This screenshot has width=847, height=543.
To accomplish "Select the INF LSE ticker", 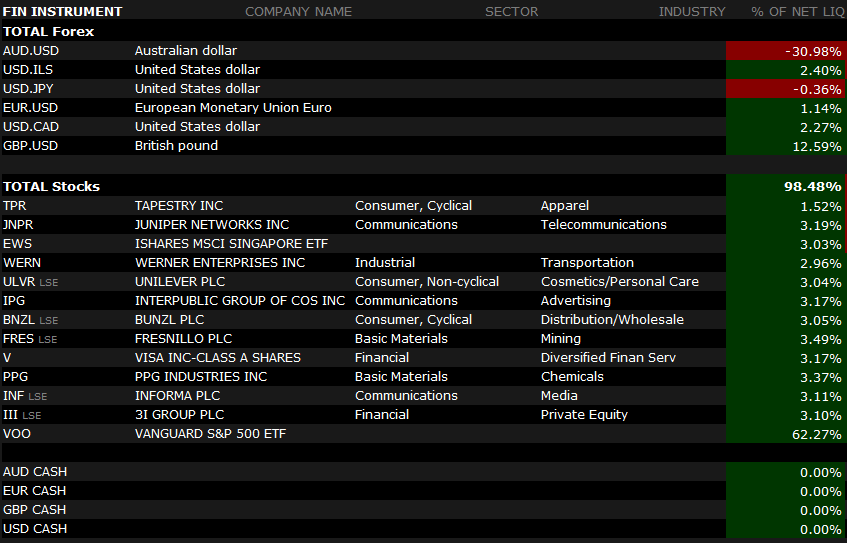I will [x=25, y=396].
